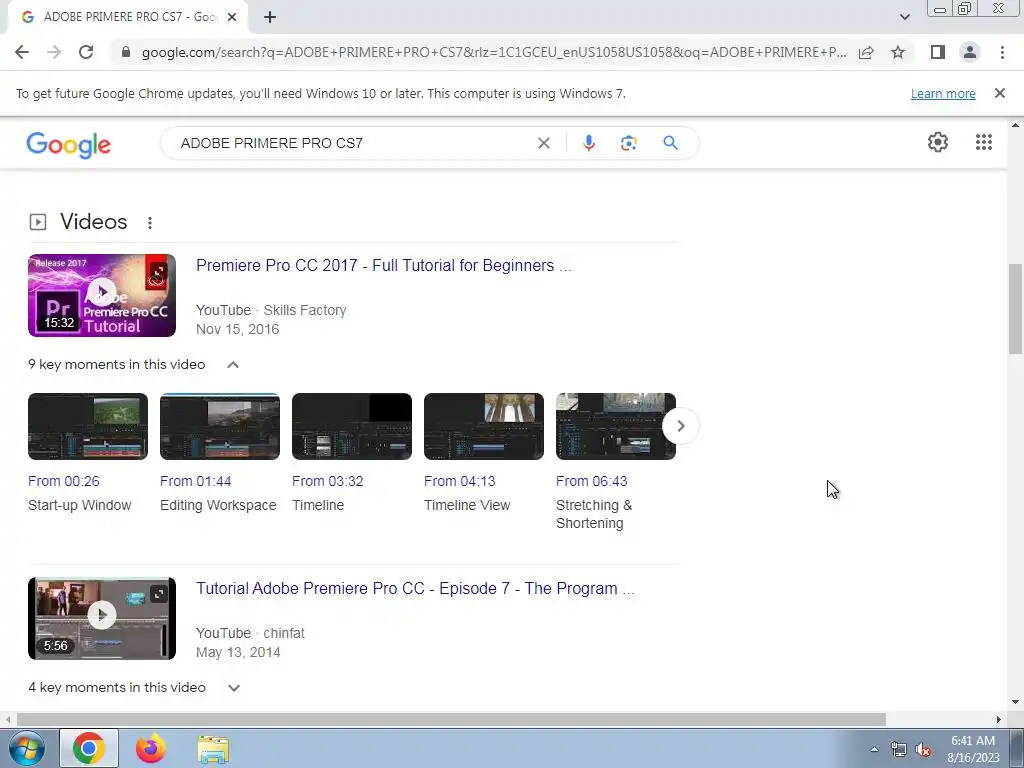Click the horizontal scrollbar thumb
Viewport: 1024px width, 768px height.
(451, 720)
